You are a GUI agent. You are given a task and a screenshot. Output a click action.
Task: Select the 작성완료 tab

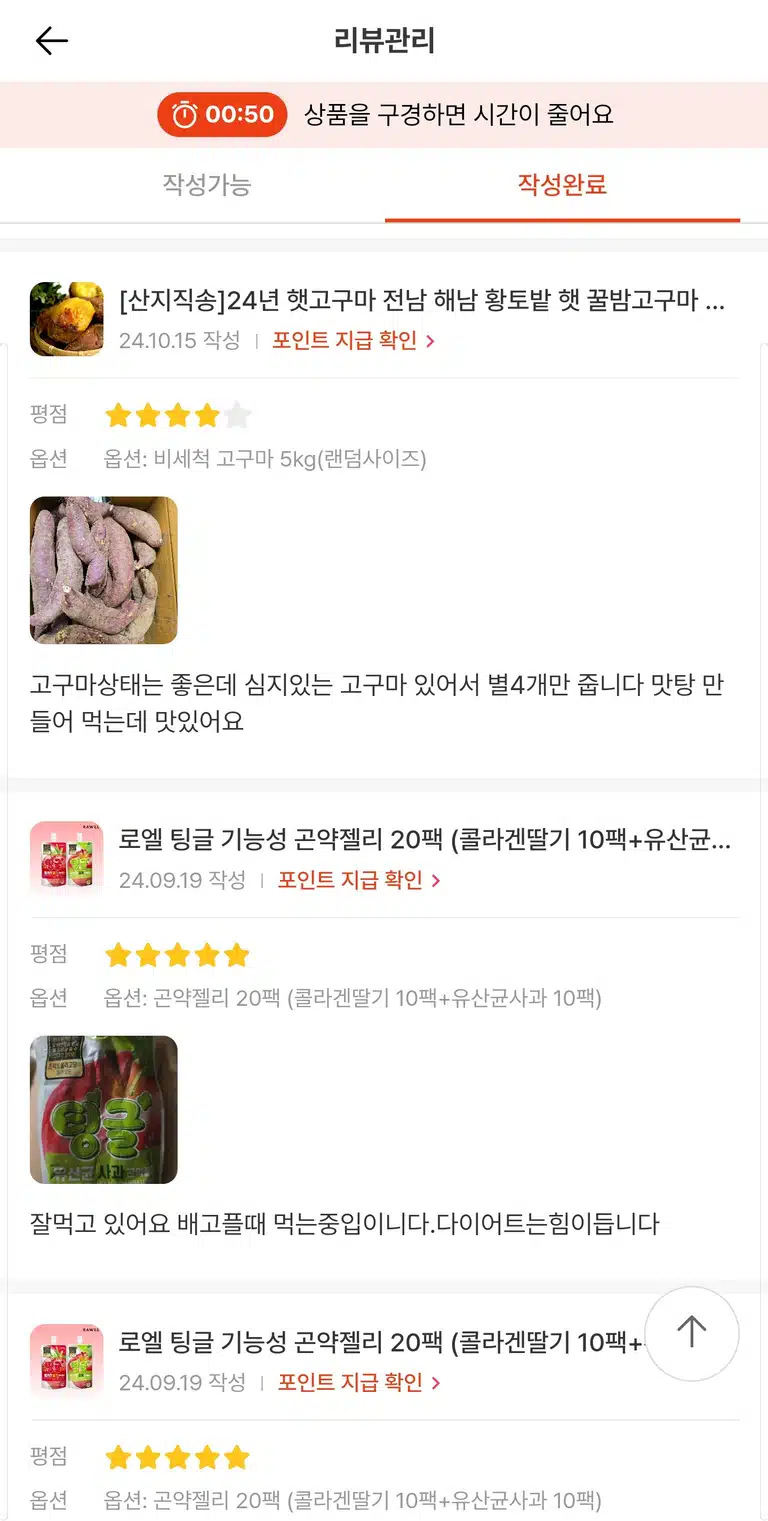(562, 185)
